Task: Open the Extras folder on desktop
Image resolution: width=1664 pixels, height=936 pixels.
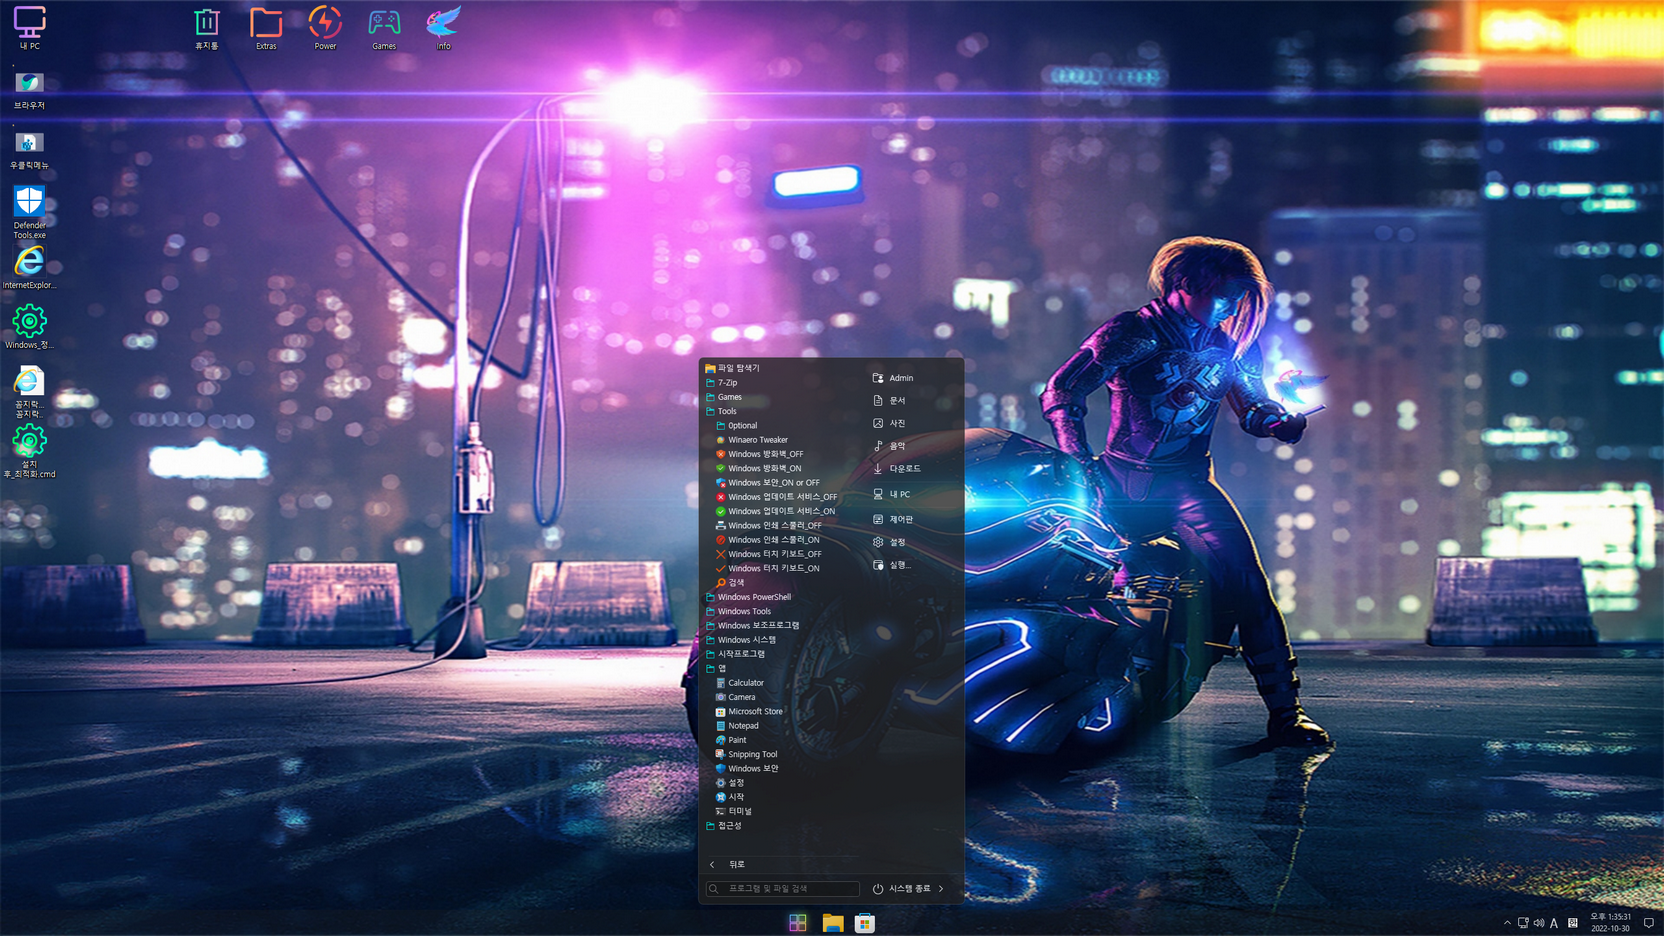Action: coord(266,28)
